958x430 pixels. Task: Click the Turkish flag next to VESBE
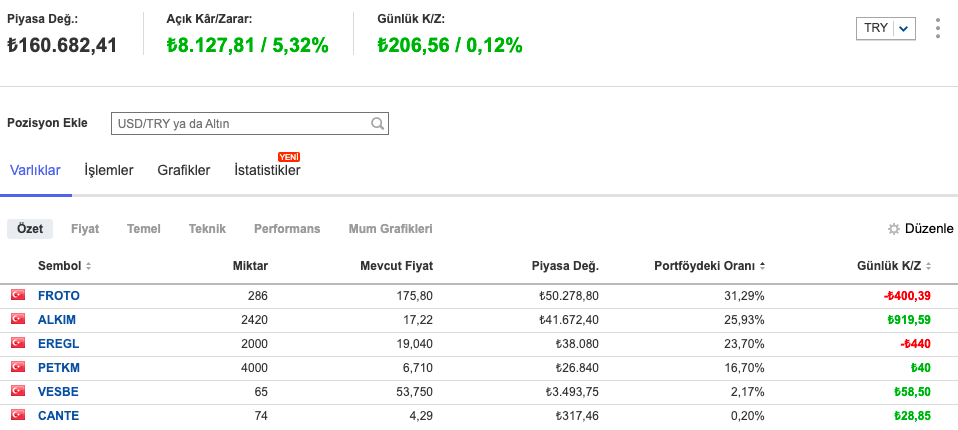[17, 392]
